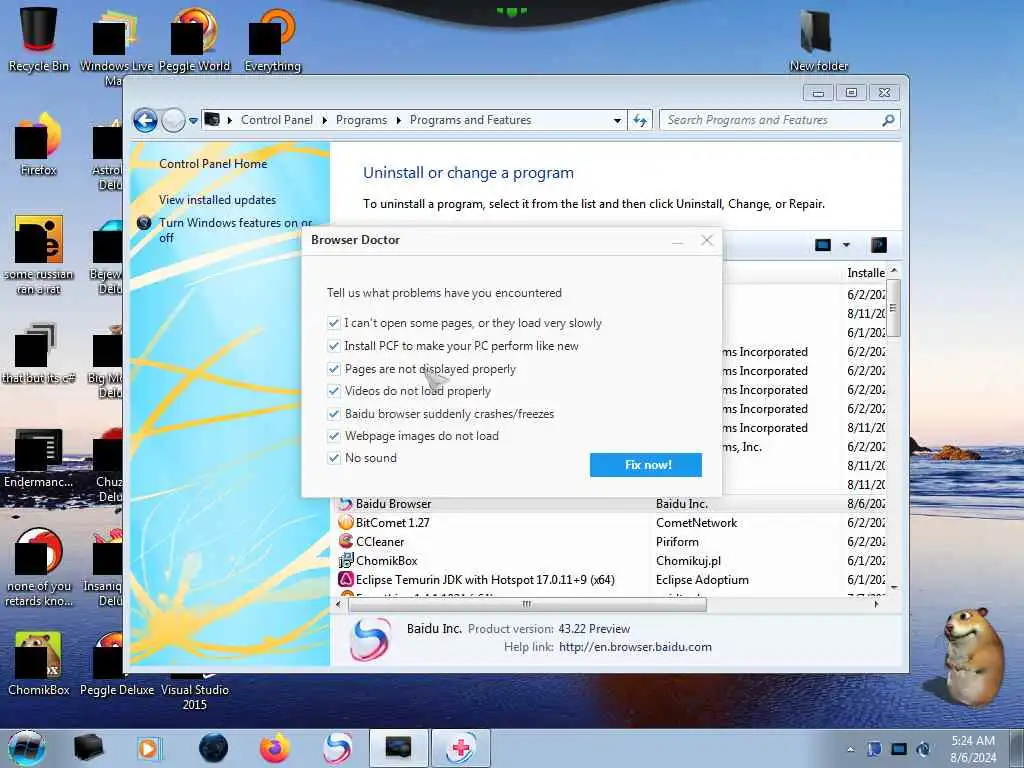The image size is (1024, 768).
Task: Open Turn Windows features on or off
Action: [x=236, y=230]
